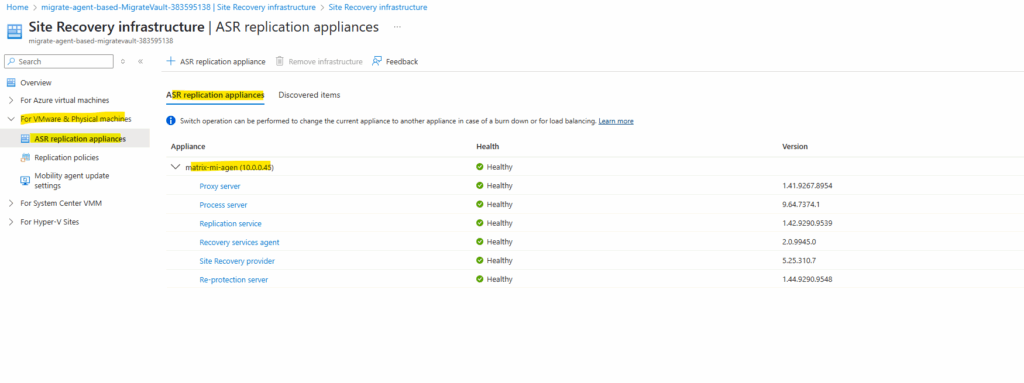Expand For System Center VMM chevron

coord(10,203)
